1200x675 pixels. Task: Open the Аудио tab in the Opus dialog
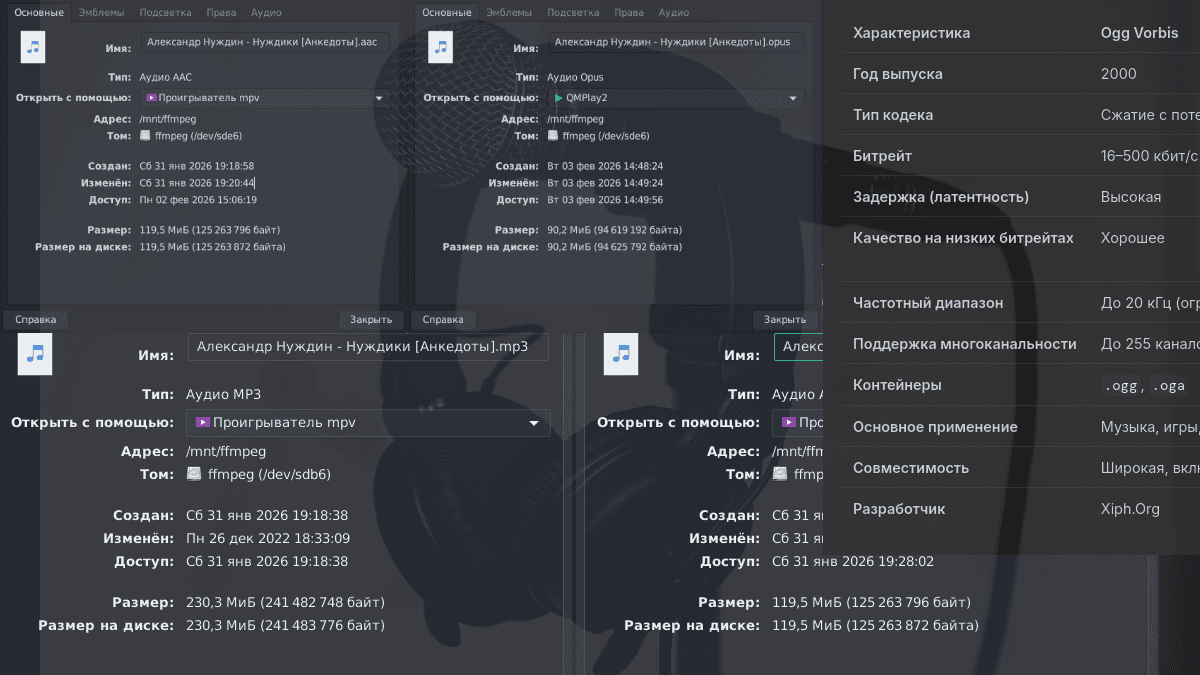(x=674, y=13)
